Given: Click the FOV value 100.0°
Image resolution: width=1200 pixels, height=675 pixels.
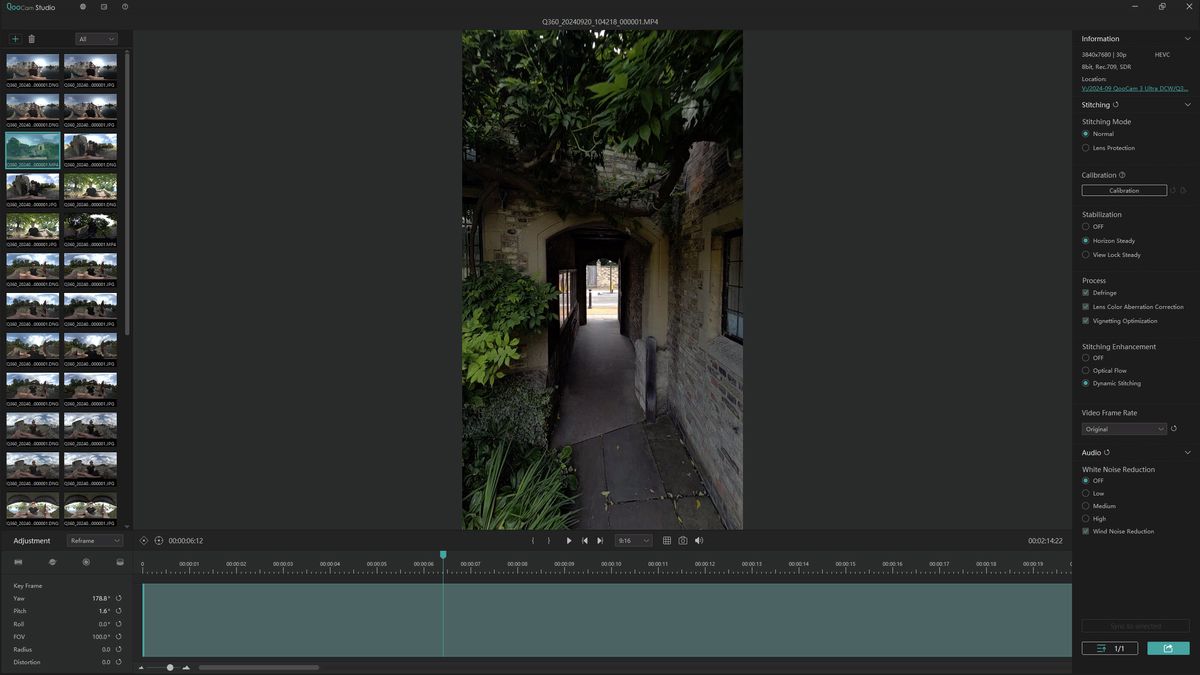Looking at the screenshot, I should coord(100,637).
